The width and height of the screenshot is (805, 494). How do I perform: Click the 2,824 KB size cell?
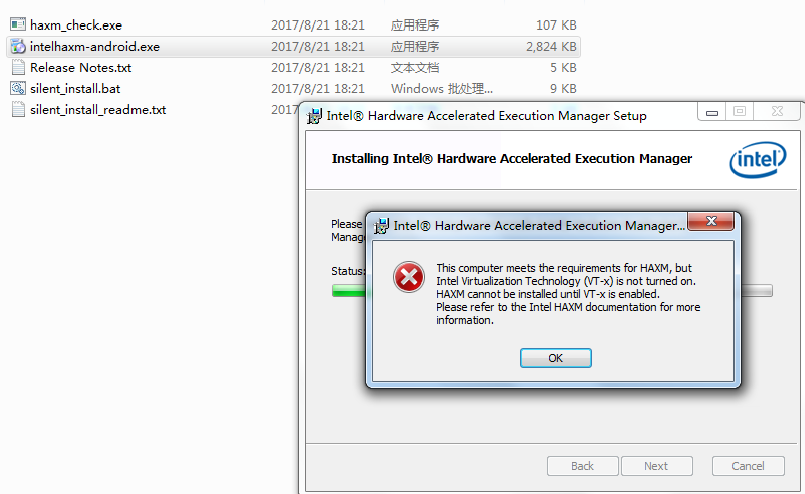click(551, 47)
